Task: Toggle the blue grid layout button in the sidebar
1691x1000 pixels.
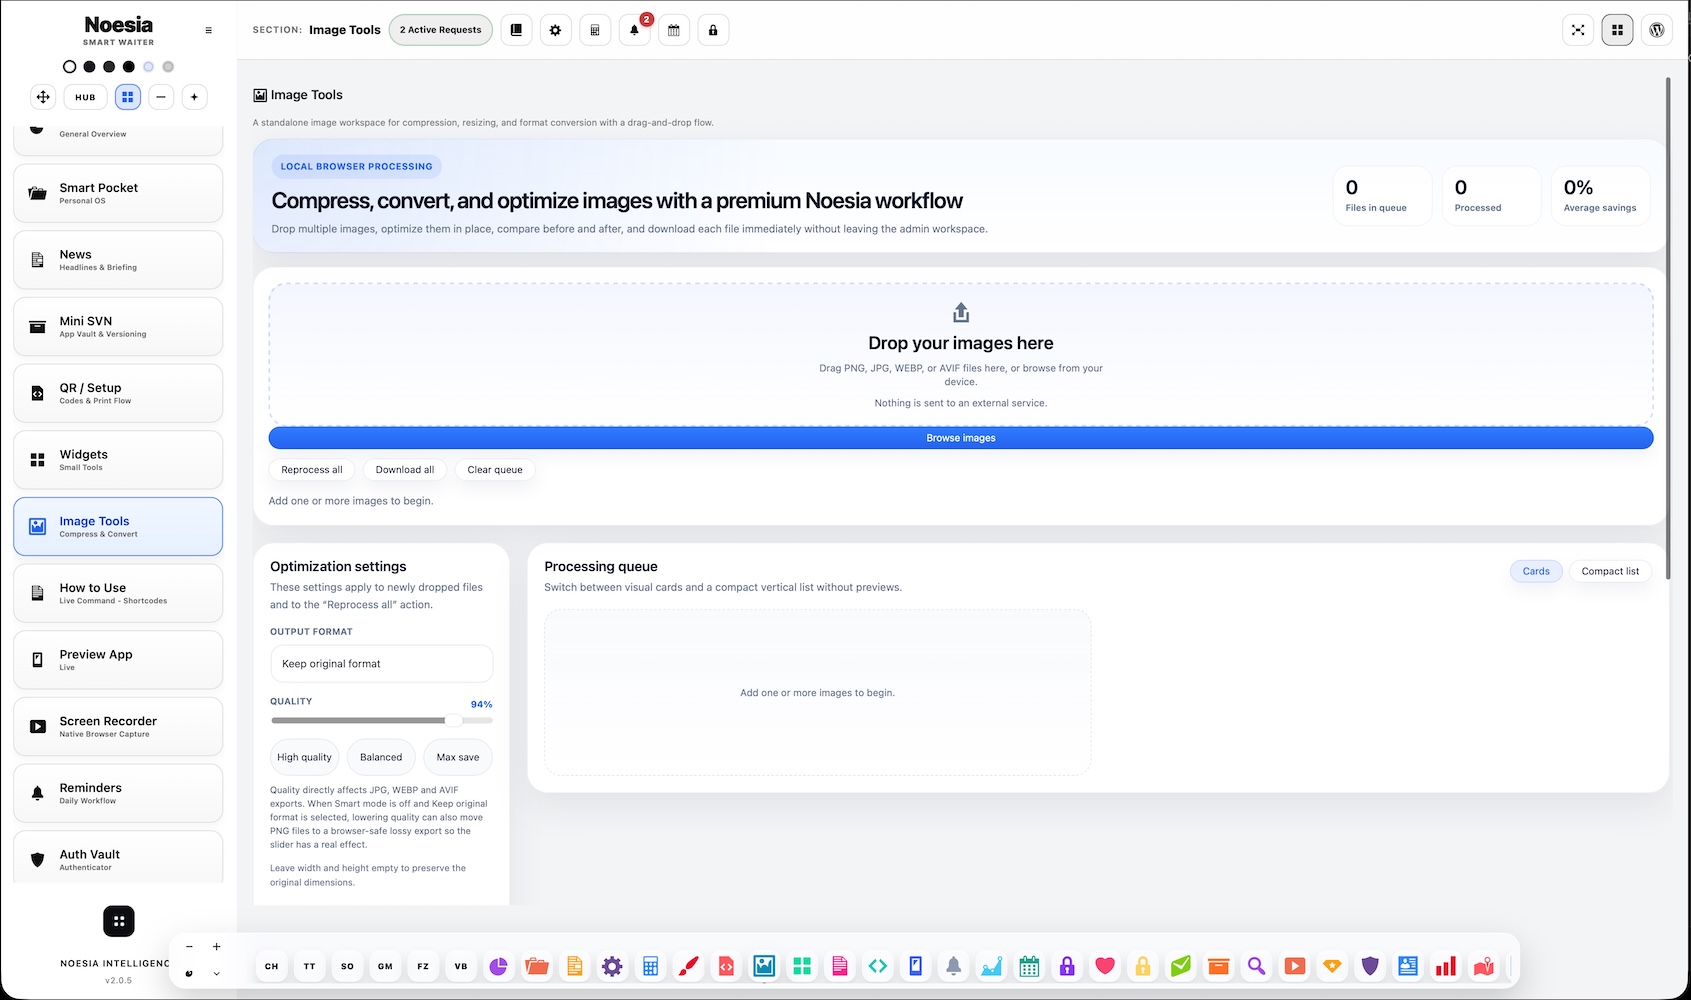Action: [127, 97]
